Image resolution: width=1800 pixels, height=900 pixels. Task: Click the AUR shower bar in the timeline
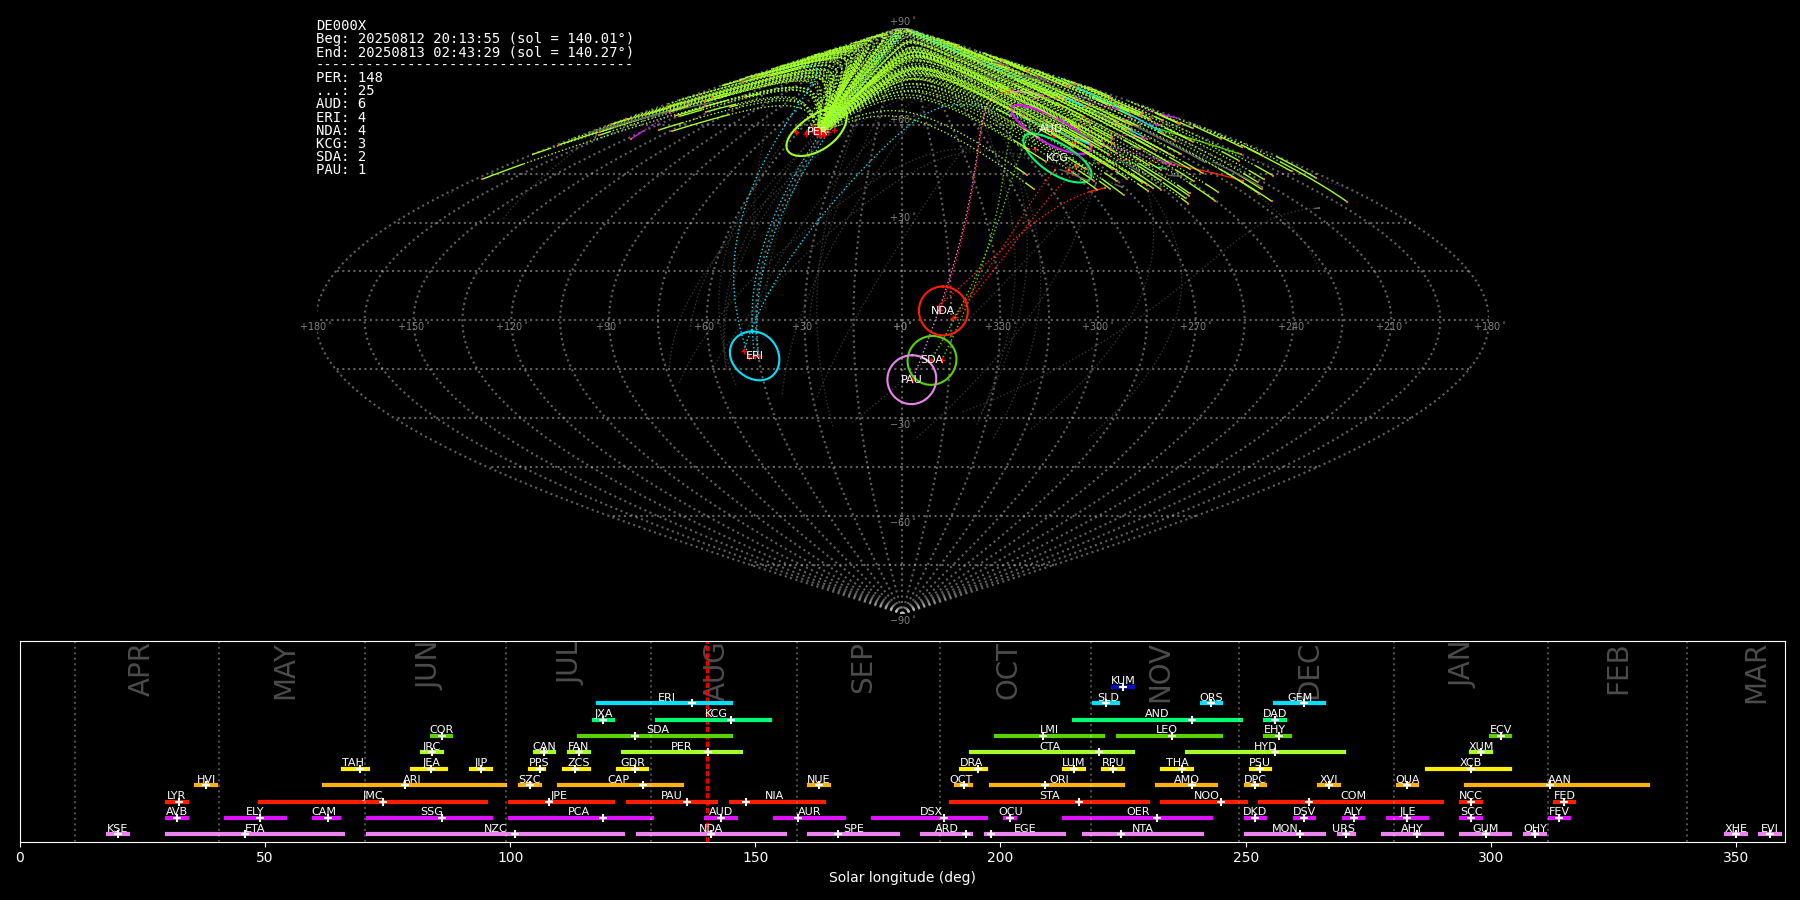tap(809, 818)
